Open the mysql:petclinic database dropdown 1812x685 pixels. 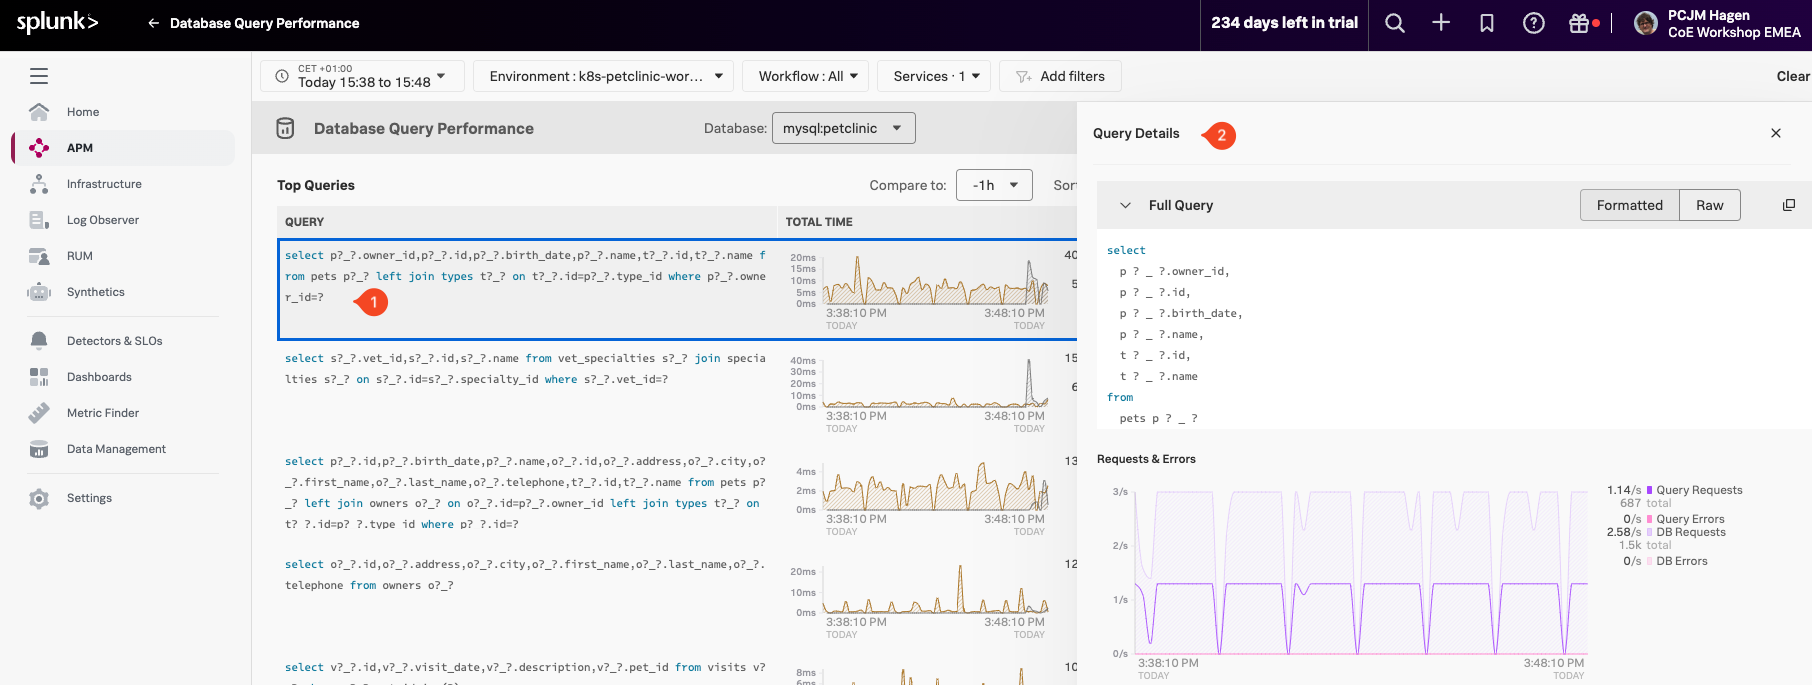coord(843,128)
